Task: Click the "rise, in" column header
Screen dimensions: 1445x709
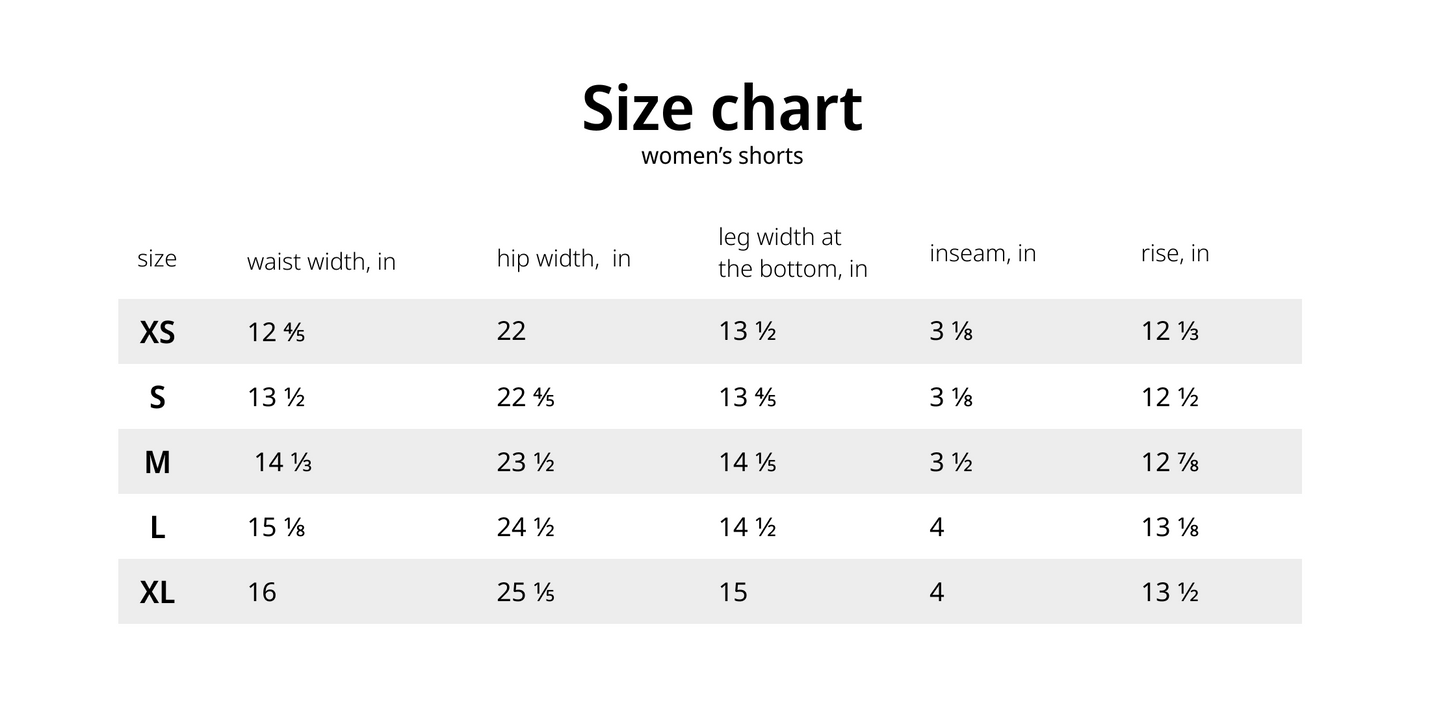Action: [x=1174, y=254]
